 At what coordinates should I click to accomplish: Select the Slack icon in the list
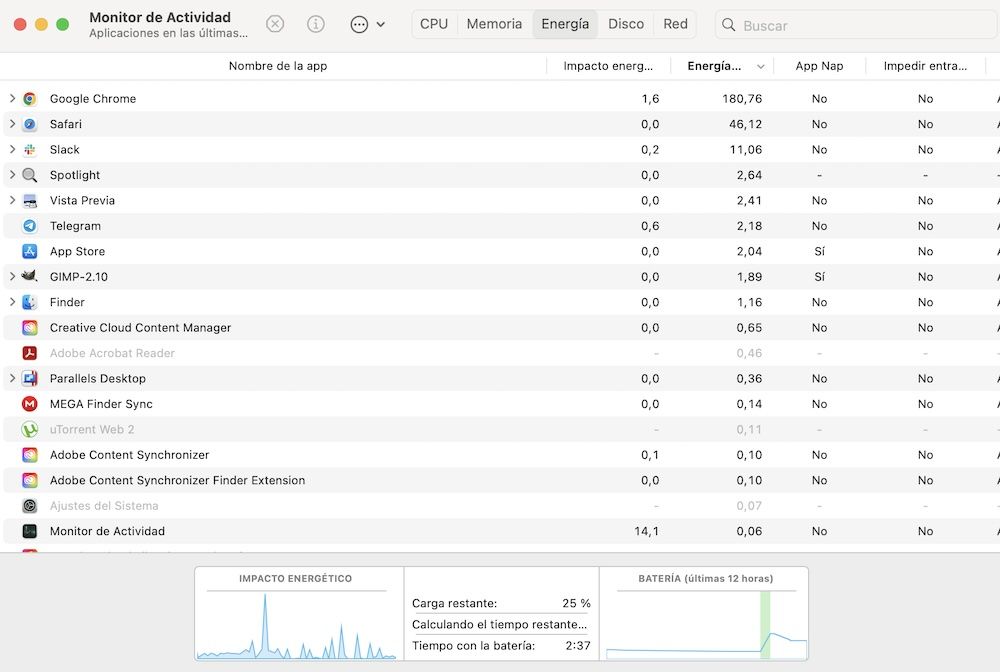point(30,149)
